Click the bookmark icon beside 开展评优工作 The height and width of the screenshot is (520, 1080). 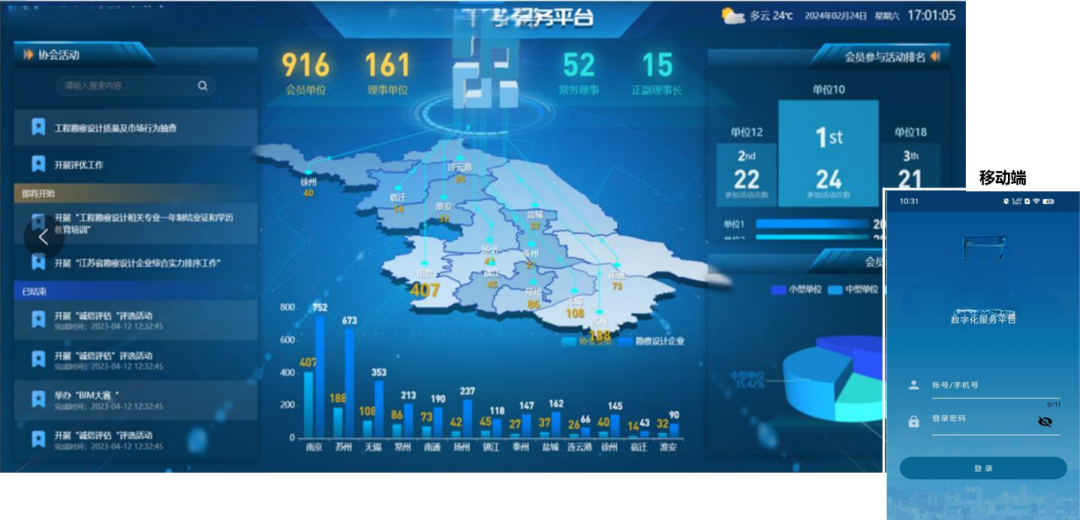tap(39, 165)
